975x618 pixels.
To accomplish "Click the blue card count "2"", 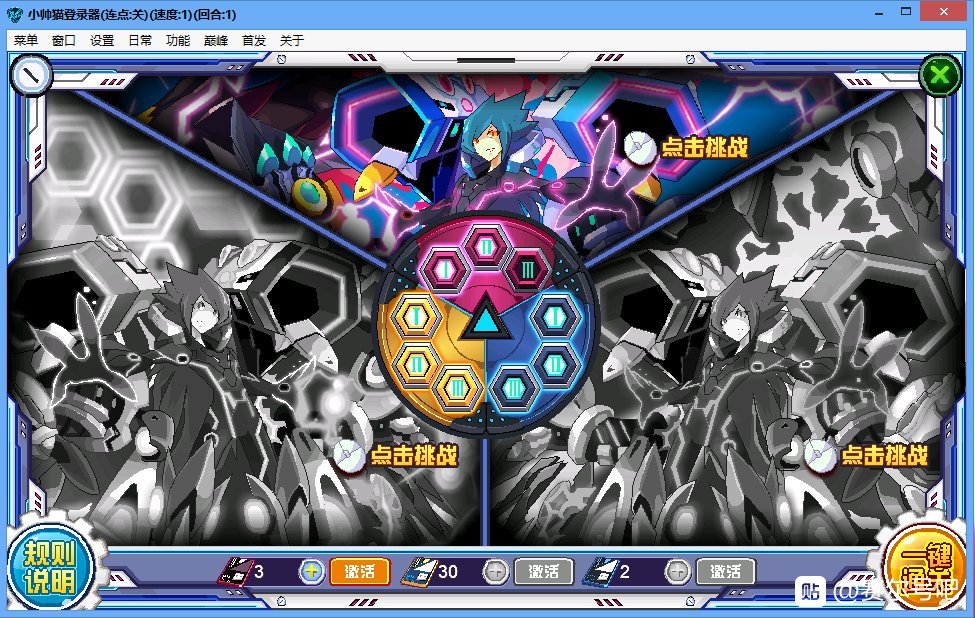I will [625, 572].
